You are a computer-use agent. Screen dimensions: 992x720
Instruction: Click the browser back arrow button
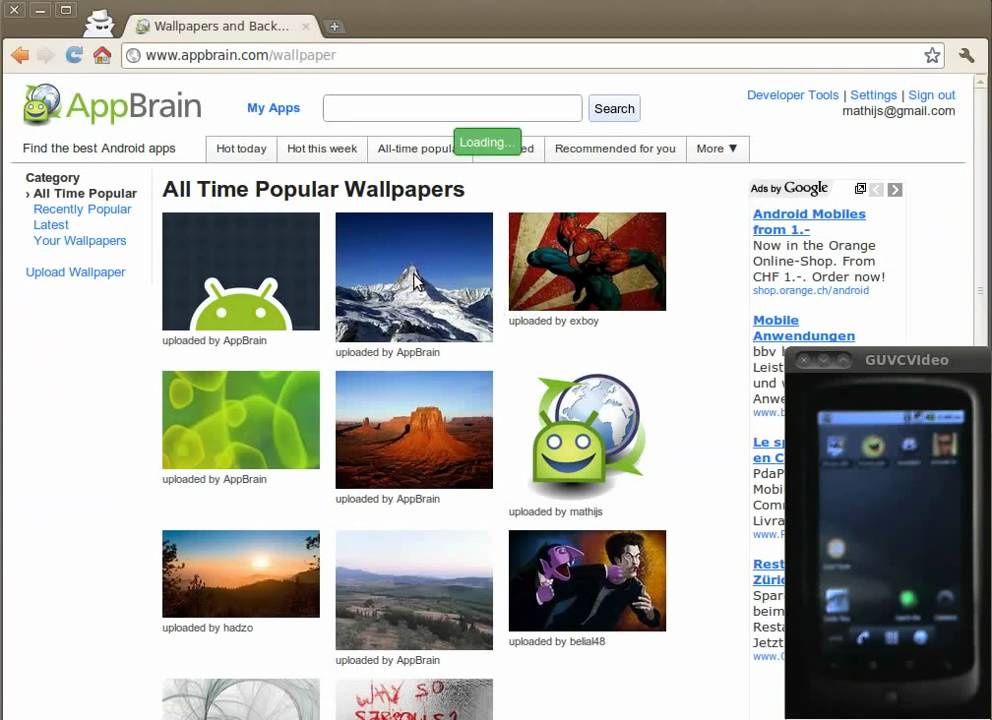tap(20, 55)
